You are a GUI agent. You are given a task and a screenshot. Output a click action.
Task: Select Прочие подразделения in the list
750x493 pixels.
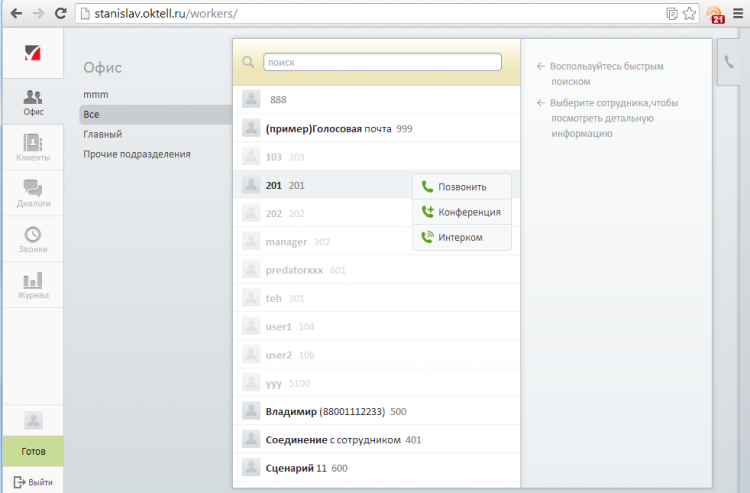137,154
